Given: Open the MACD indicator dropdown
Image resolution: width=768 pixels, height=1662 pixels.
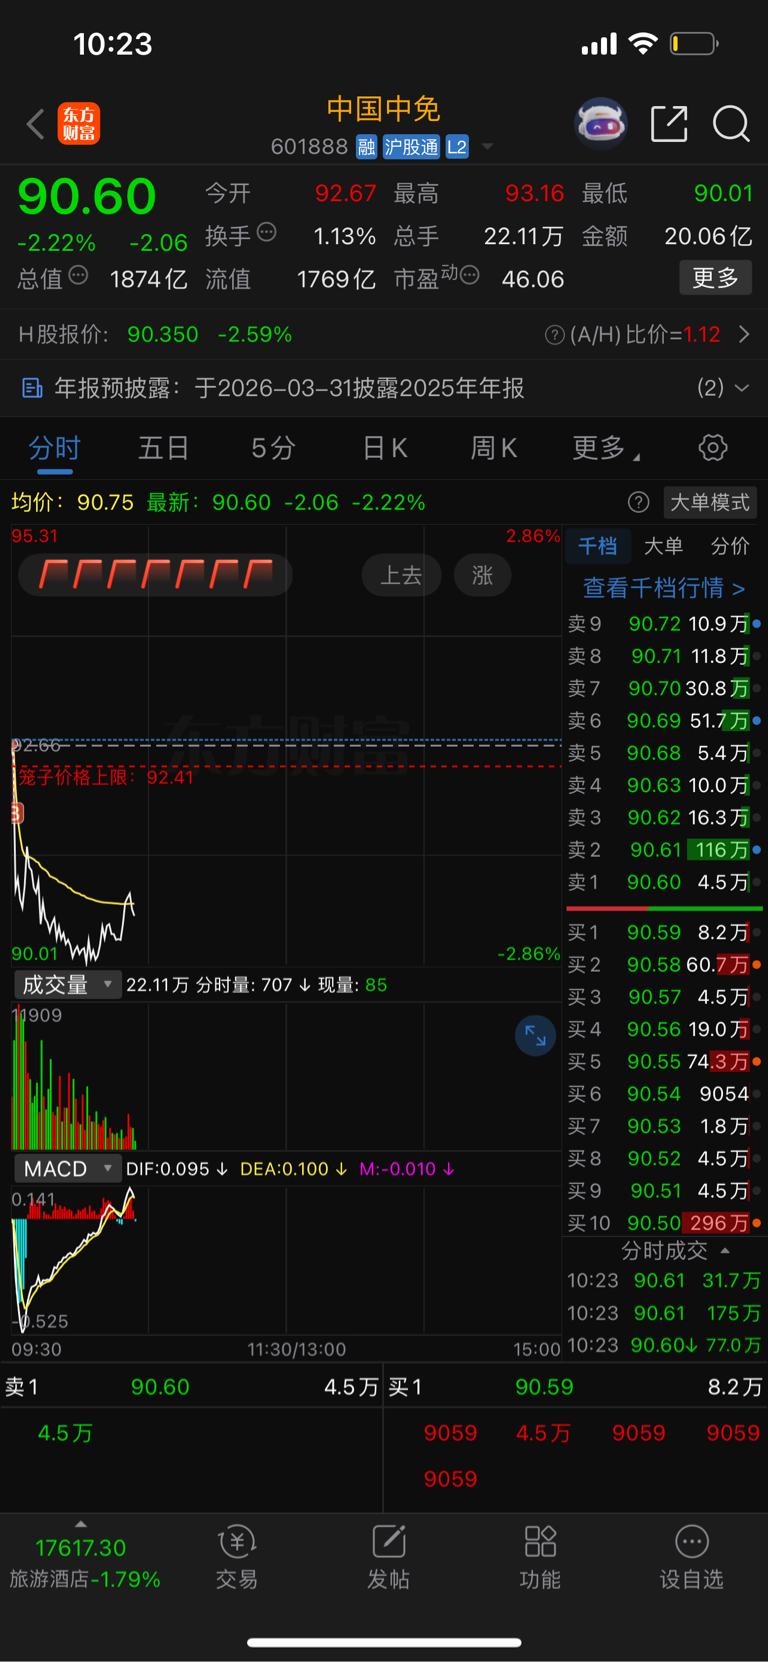Looking at the screenshot, I should point(68,1169).
